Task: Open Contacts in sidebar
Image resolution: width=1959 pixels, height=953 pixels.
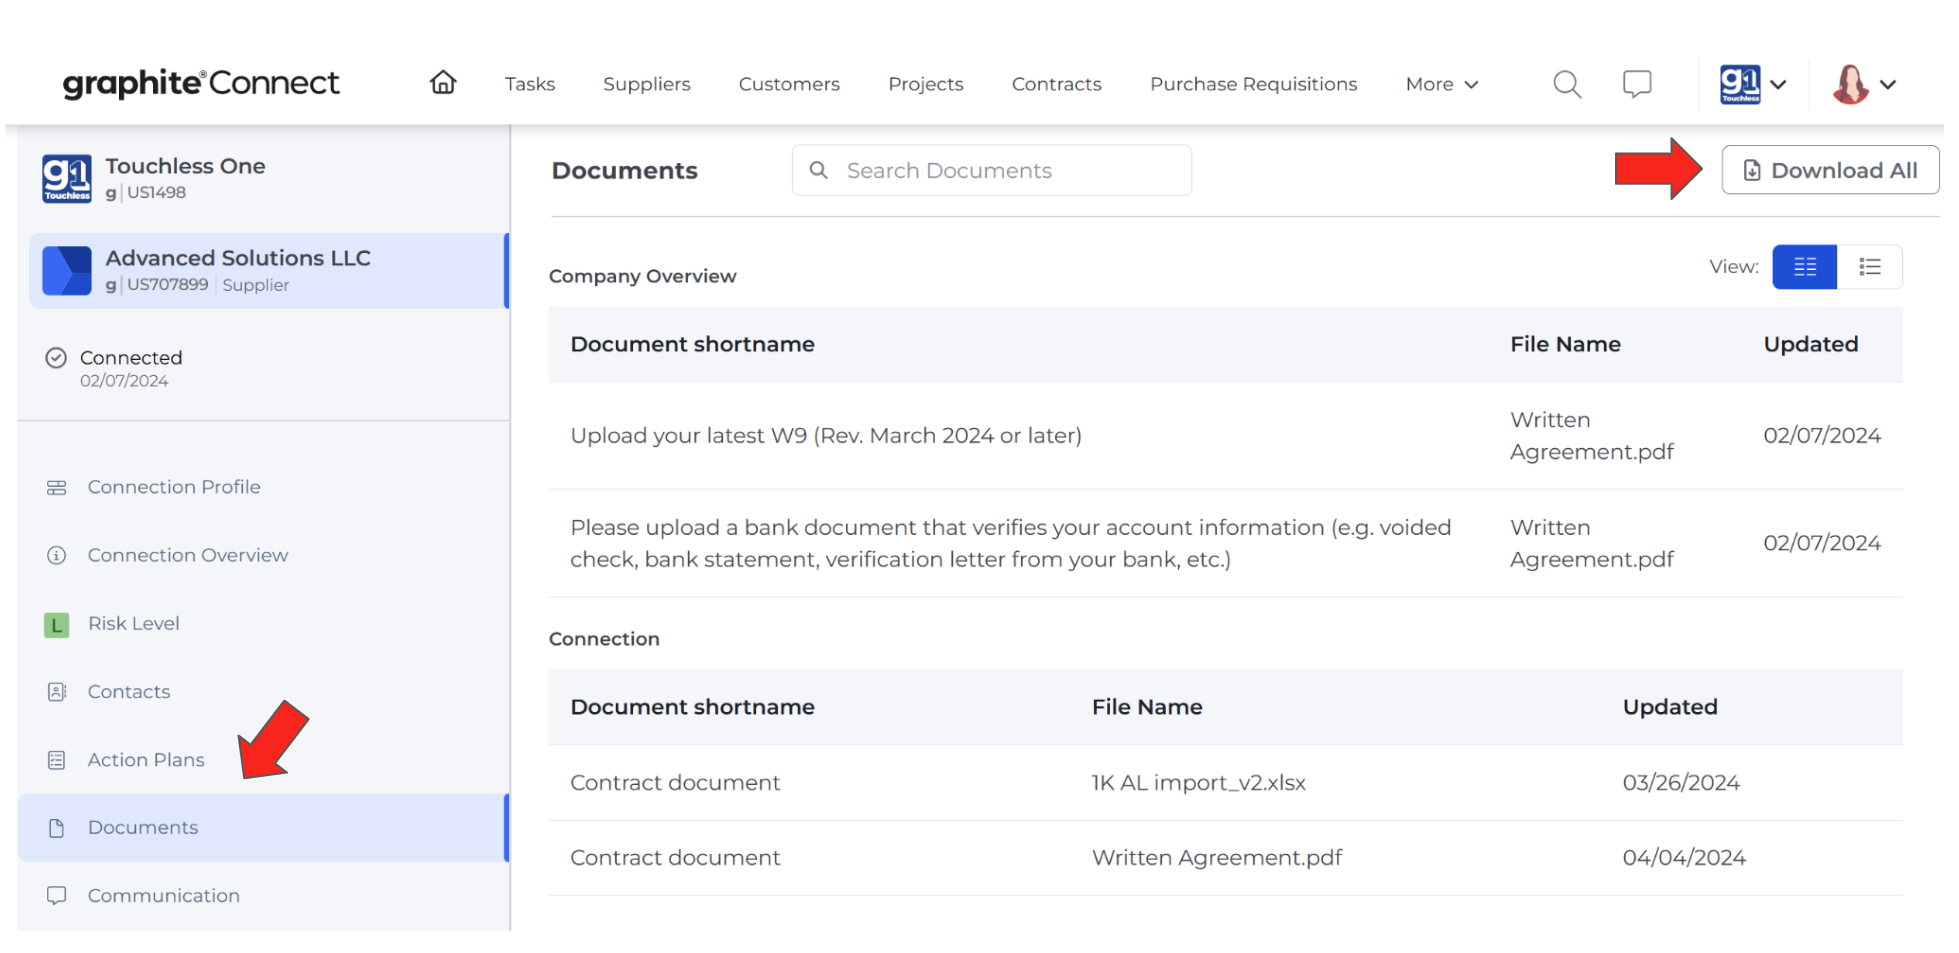Action: pyautogui.click(x=129, y=691)
